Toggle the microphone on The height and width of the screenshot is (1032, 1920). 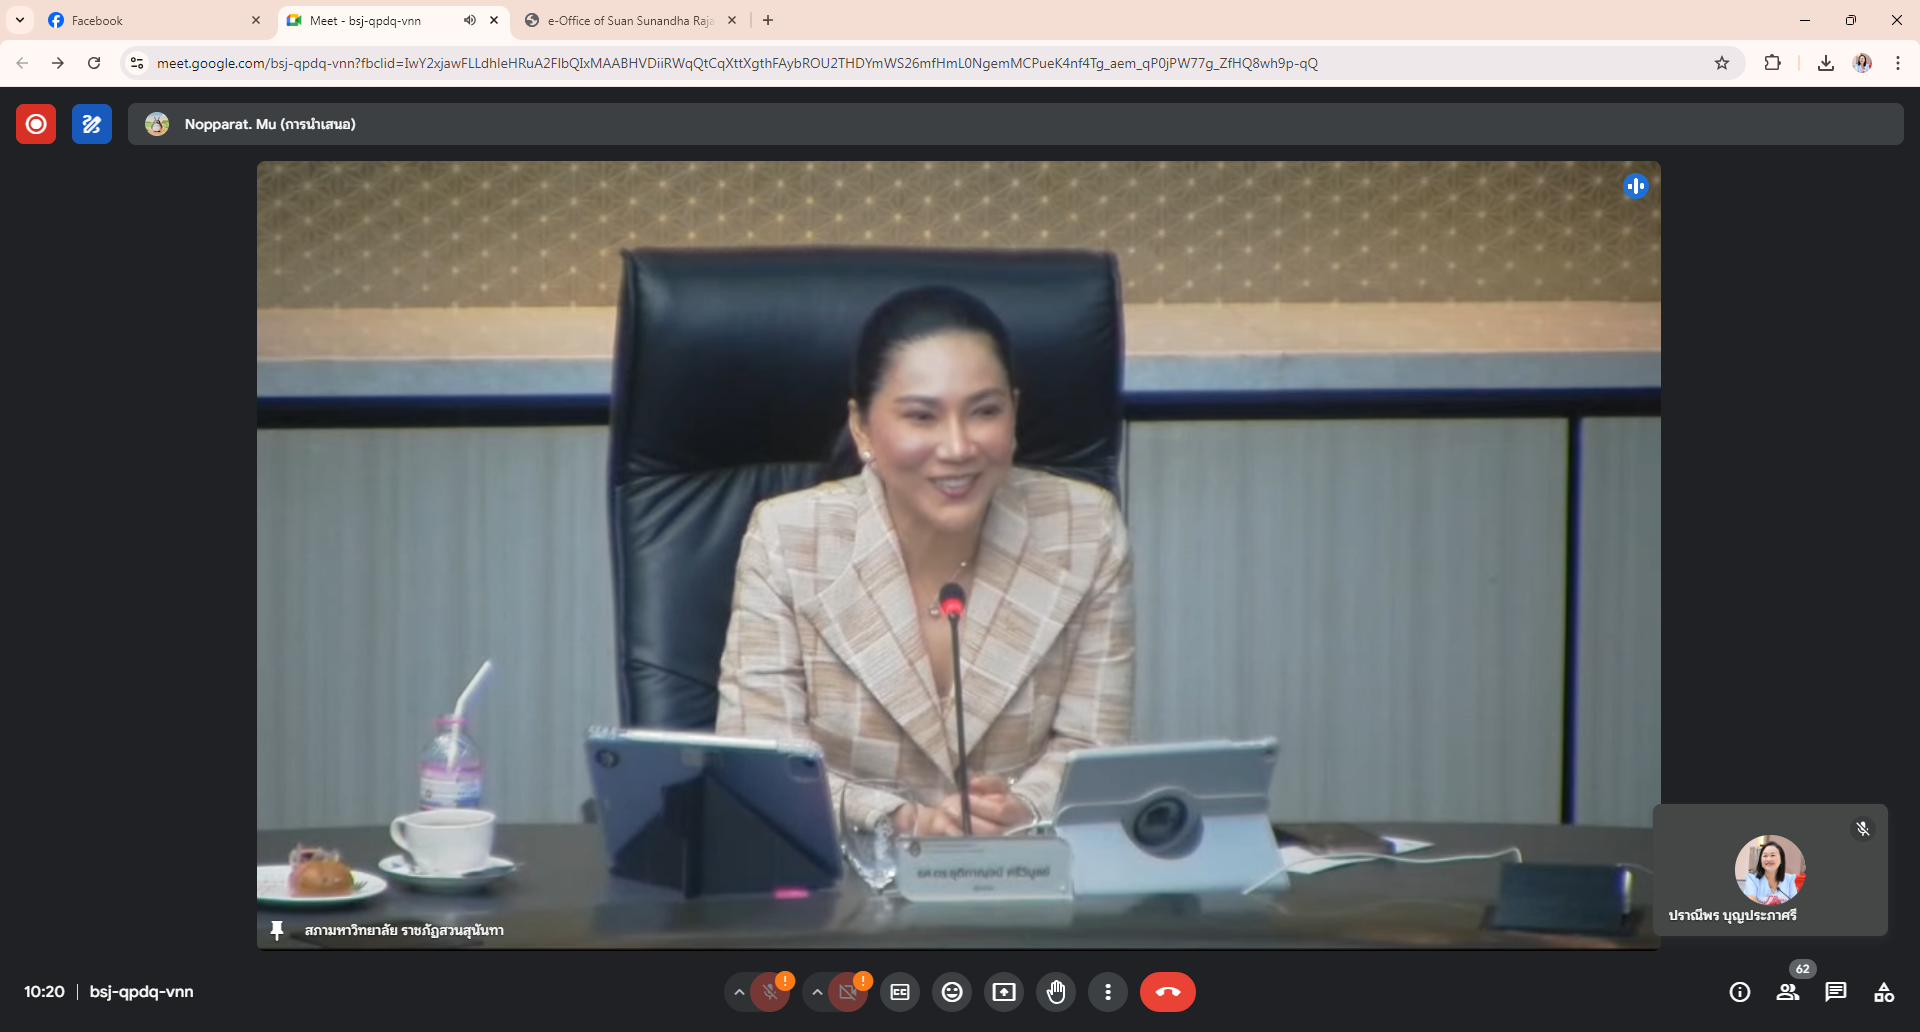pos(770,992)
